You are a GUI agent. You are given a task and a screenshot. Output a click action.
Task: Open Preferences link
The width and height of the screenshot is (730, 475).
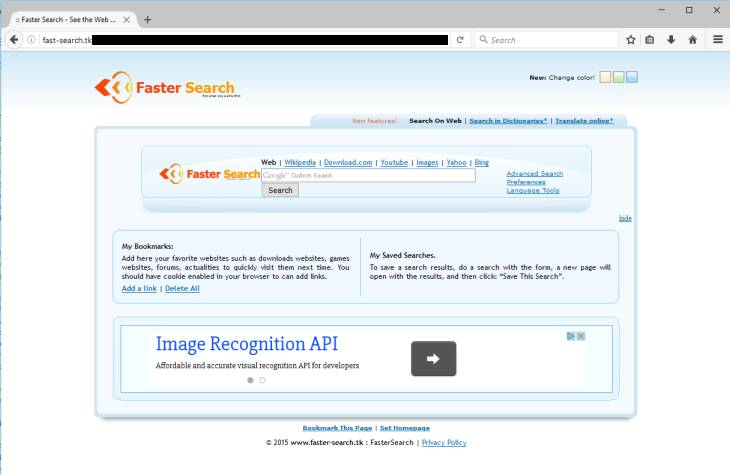point(526,182)
